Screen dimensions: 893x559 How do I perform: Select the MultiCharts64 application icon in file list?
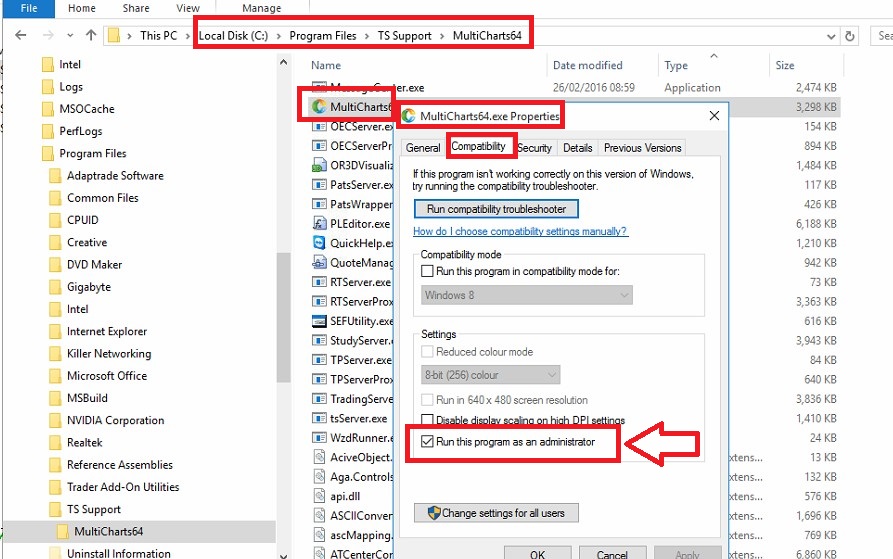tap(319, 106)
